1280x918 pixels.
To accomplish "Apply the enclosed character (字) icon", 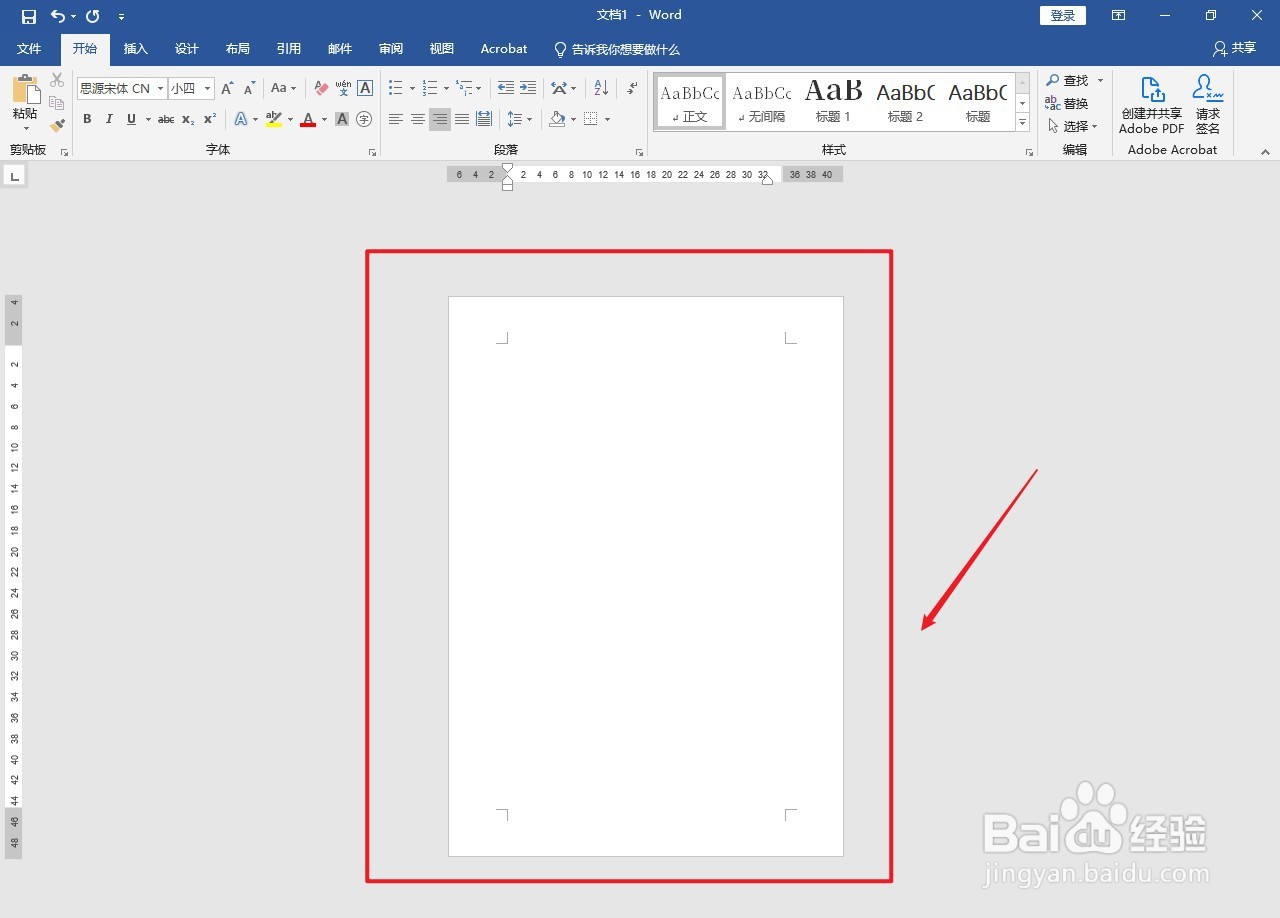I will [365, 119].
